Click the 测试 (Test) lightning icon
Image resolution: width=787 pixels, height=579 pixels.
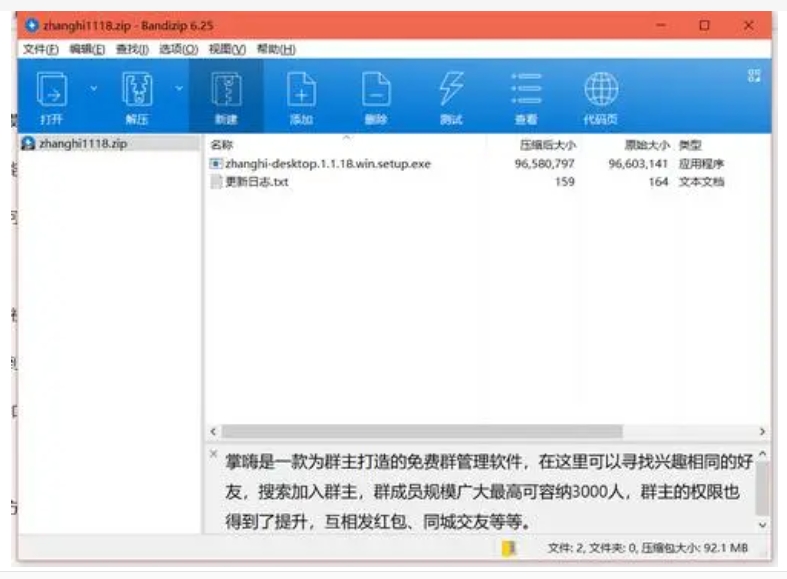point(451,97)
